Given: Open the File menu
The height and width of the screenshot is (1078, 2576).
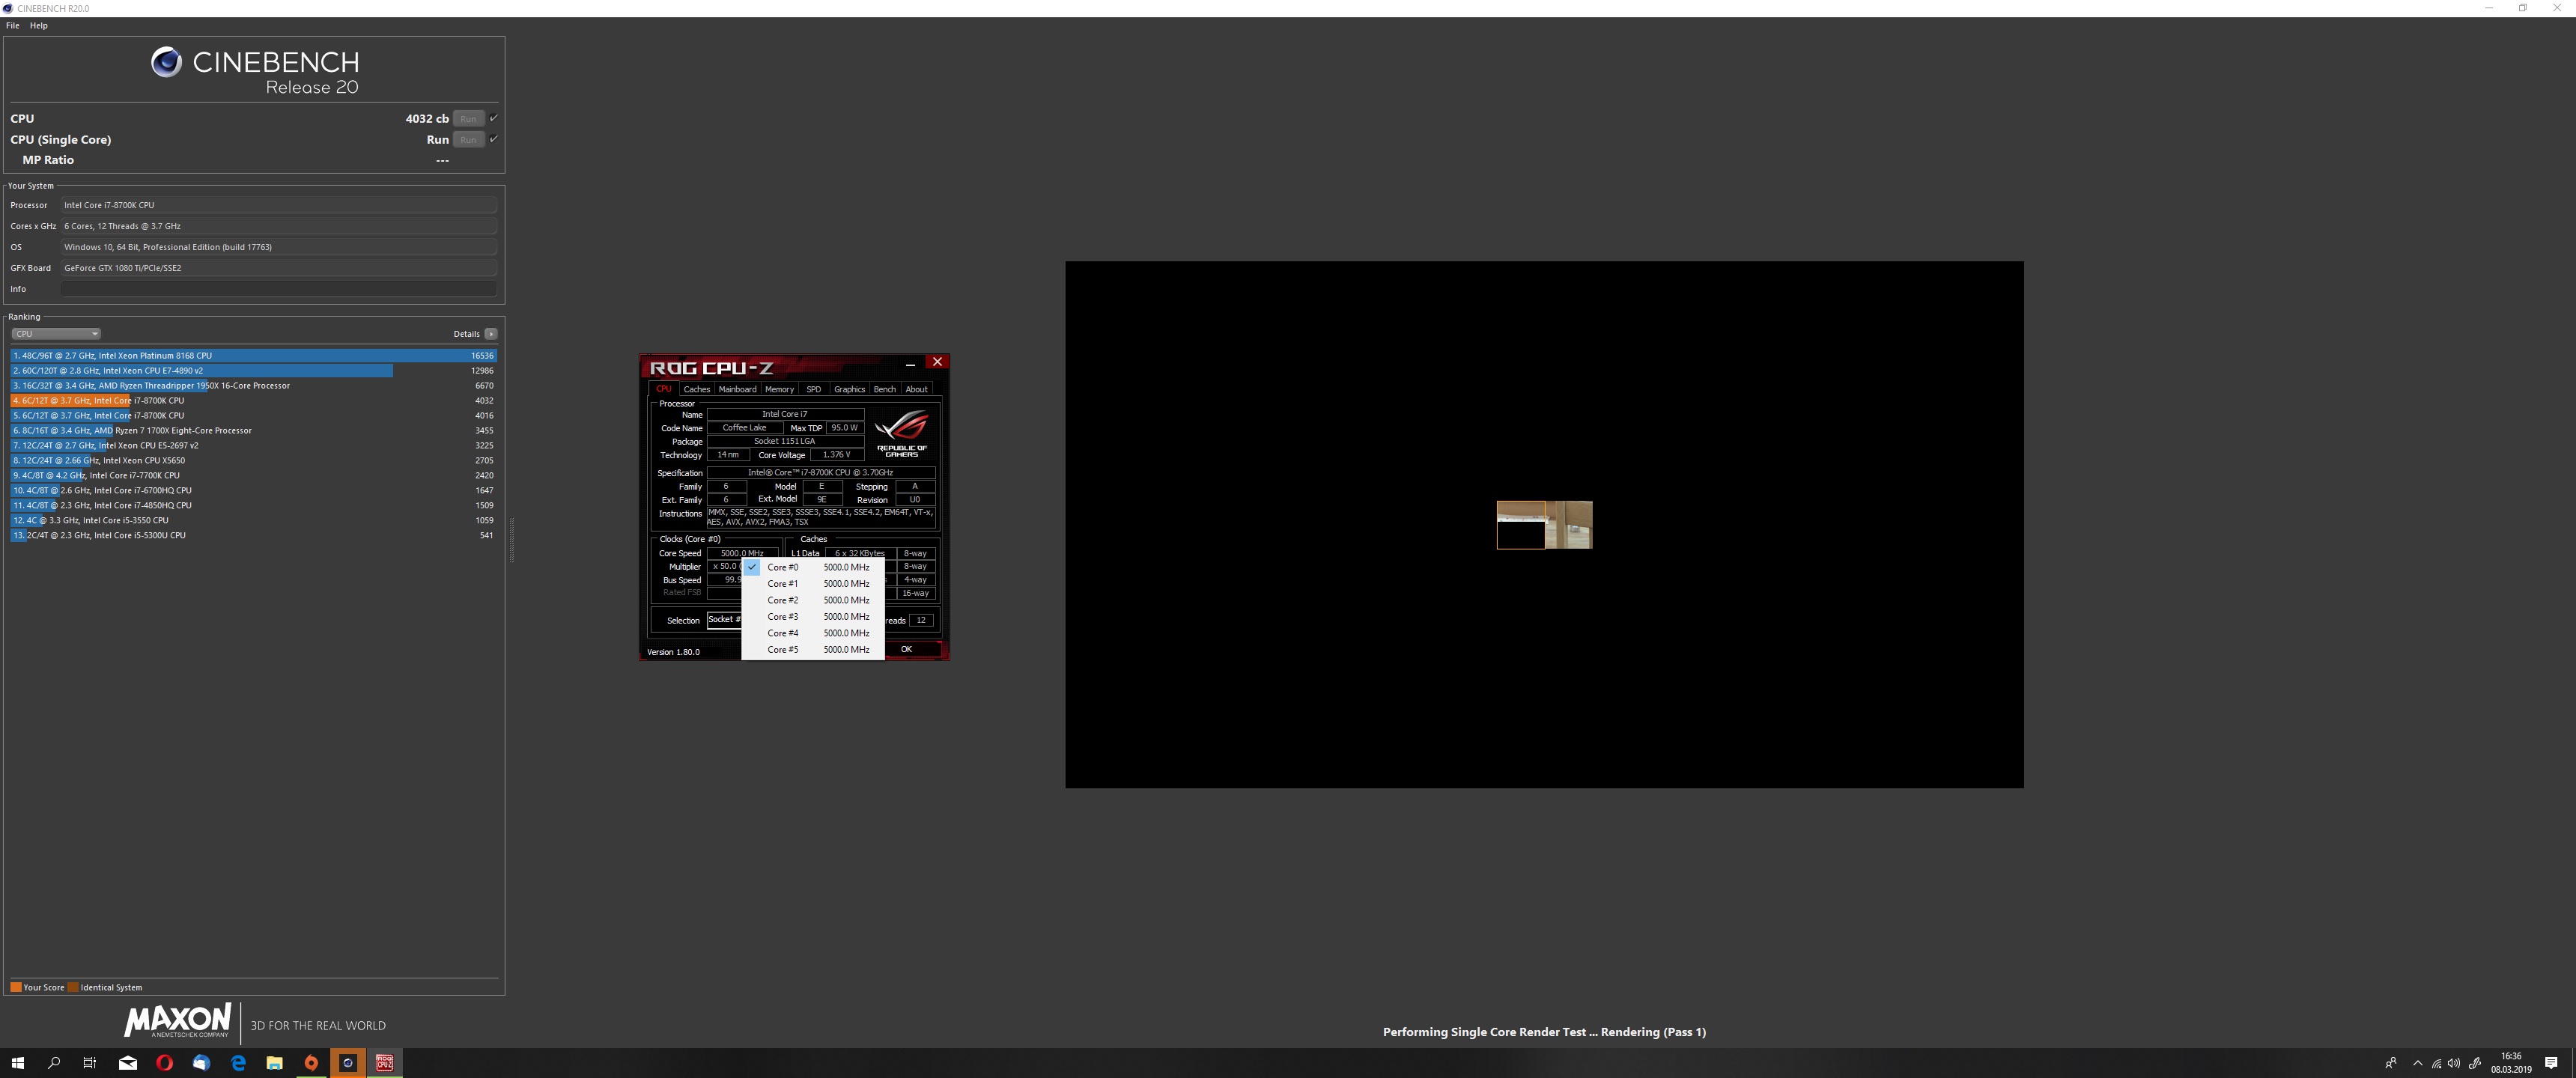Looking at the screenshot, I should click(x=12, y=26).
